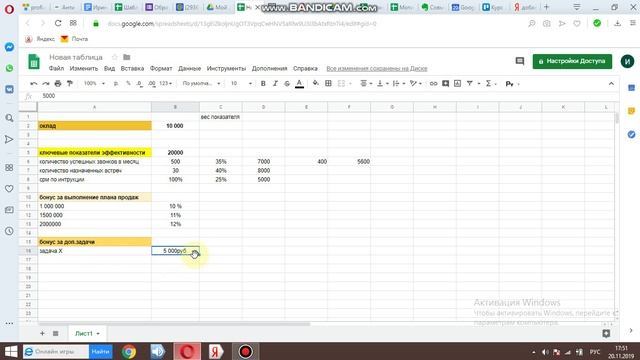Insert a link
This screenshot has height=360, width=640.
[x=433, y=84]
